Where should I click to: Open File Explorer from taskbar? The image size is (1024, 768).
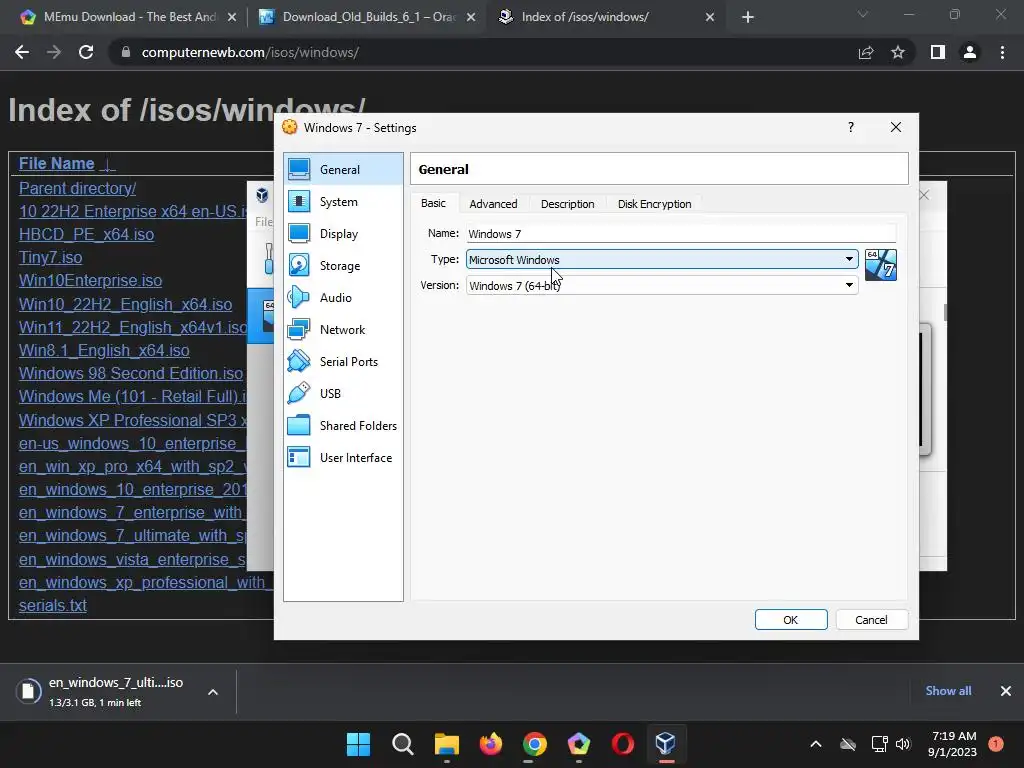(447, 744)
